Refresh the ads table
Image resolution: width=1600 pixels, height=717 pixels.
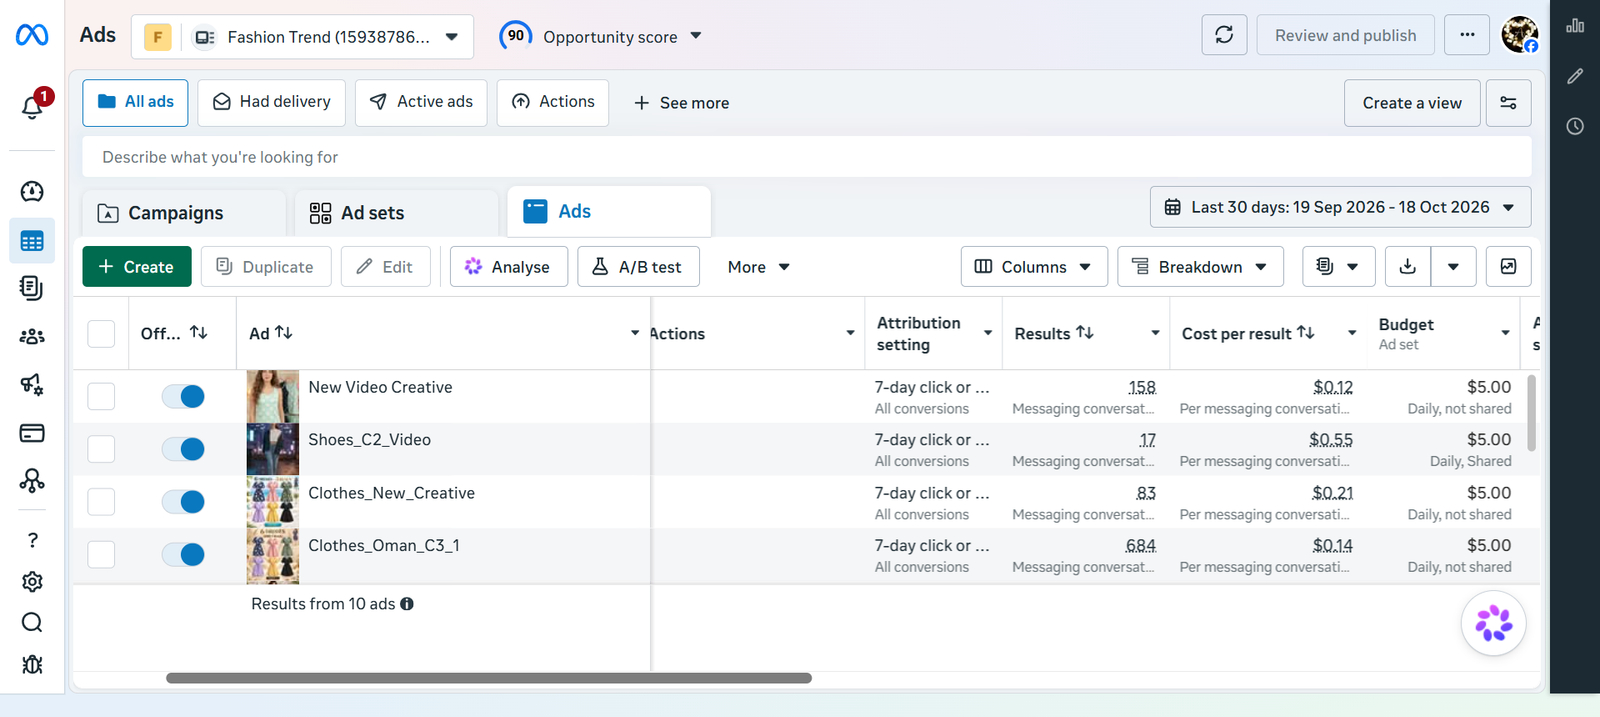point(1224,35)
